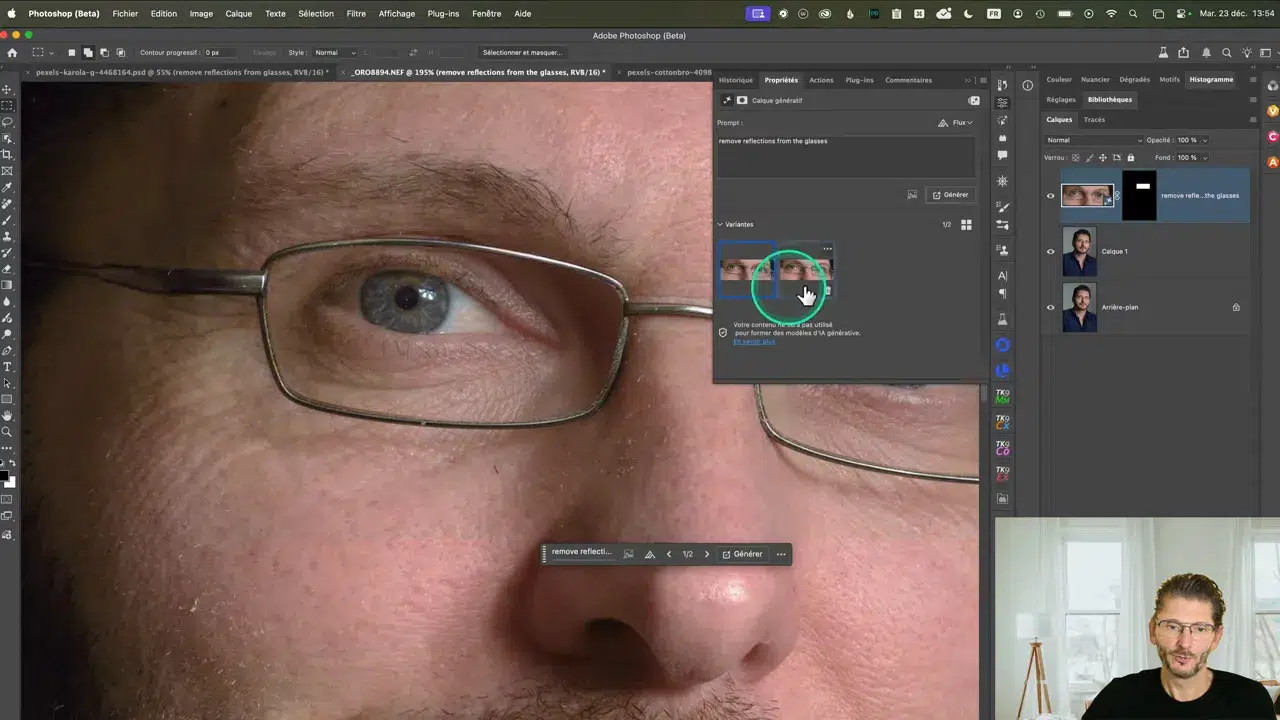This screenshot has height=720, width=1280.
Task: Toggle visibility of the generative layer
Action: tap(1050, 195)
